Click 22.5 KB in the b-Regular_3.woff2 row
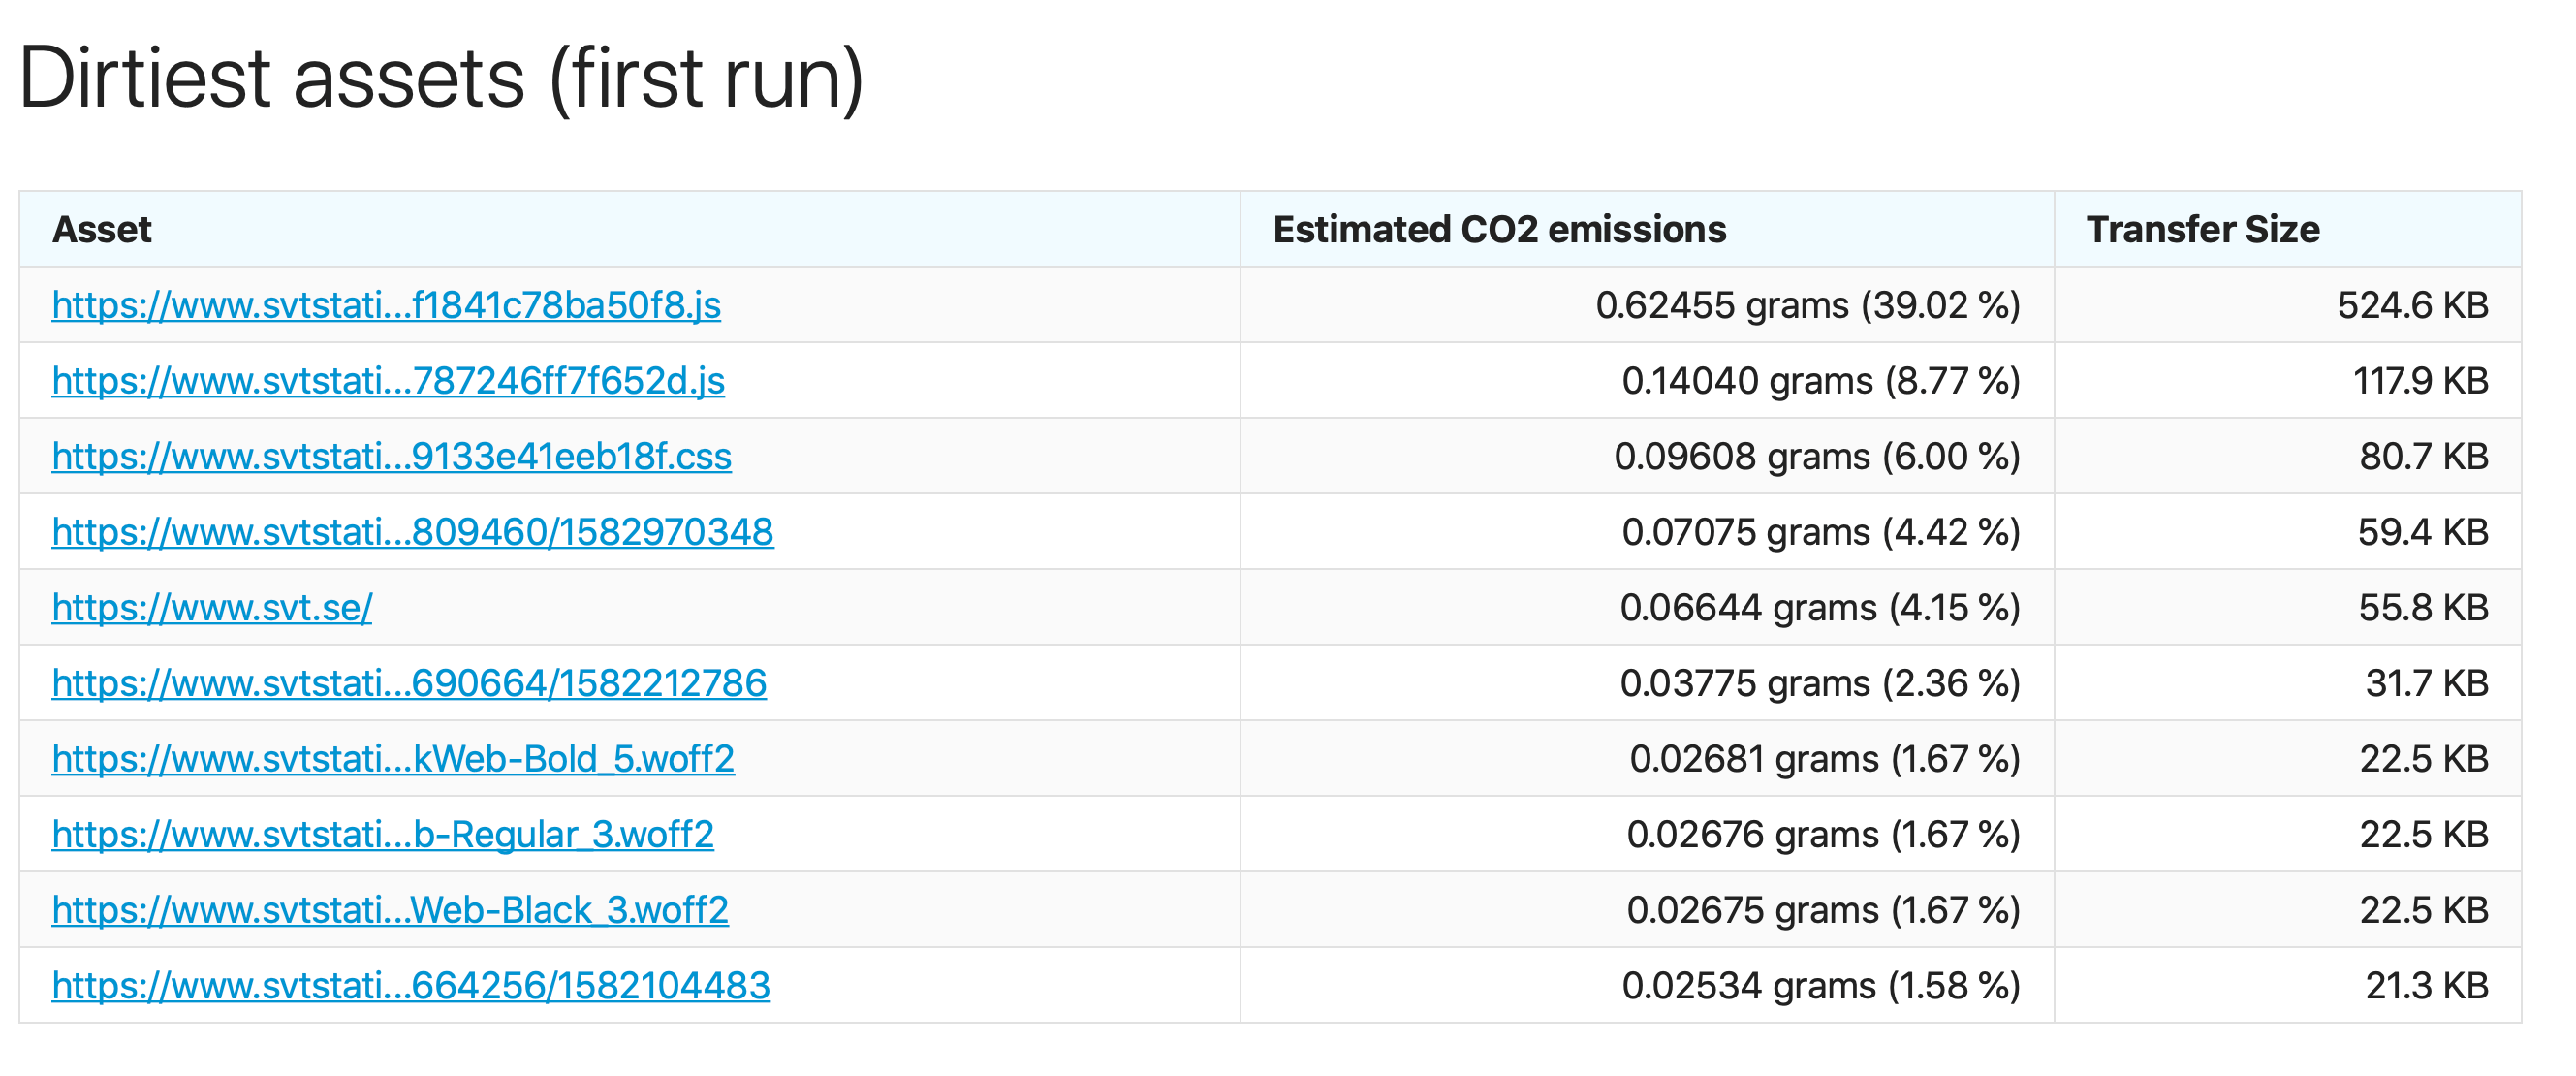 (x=2423, y=835)
